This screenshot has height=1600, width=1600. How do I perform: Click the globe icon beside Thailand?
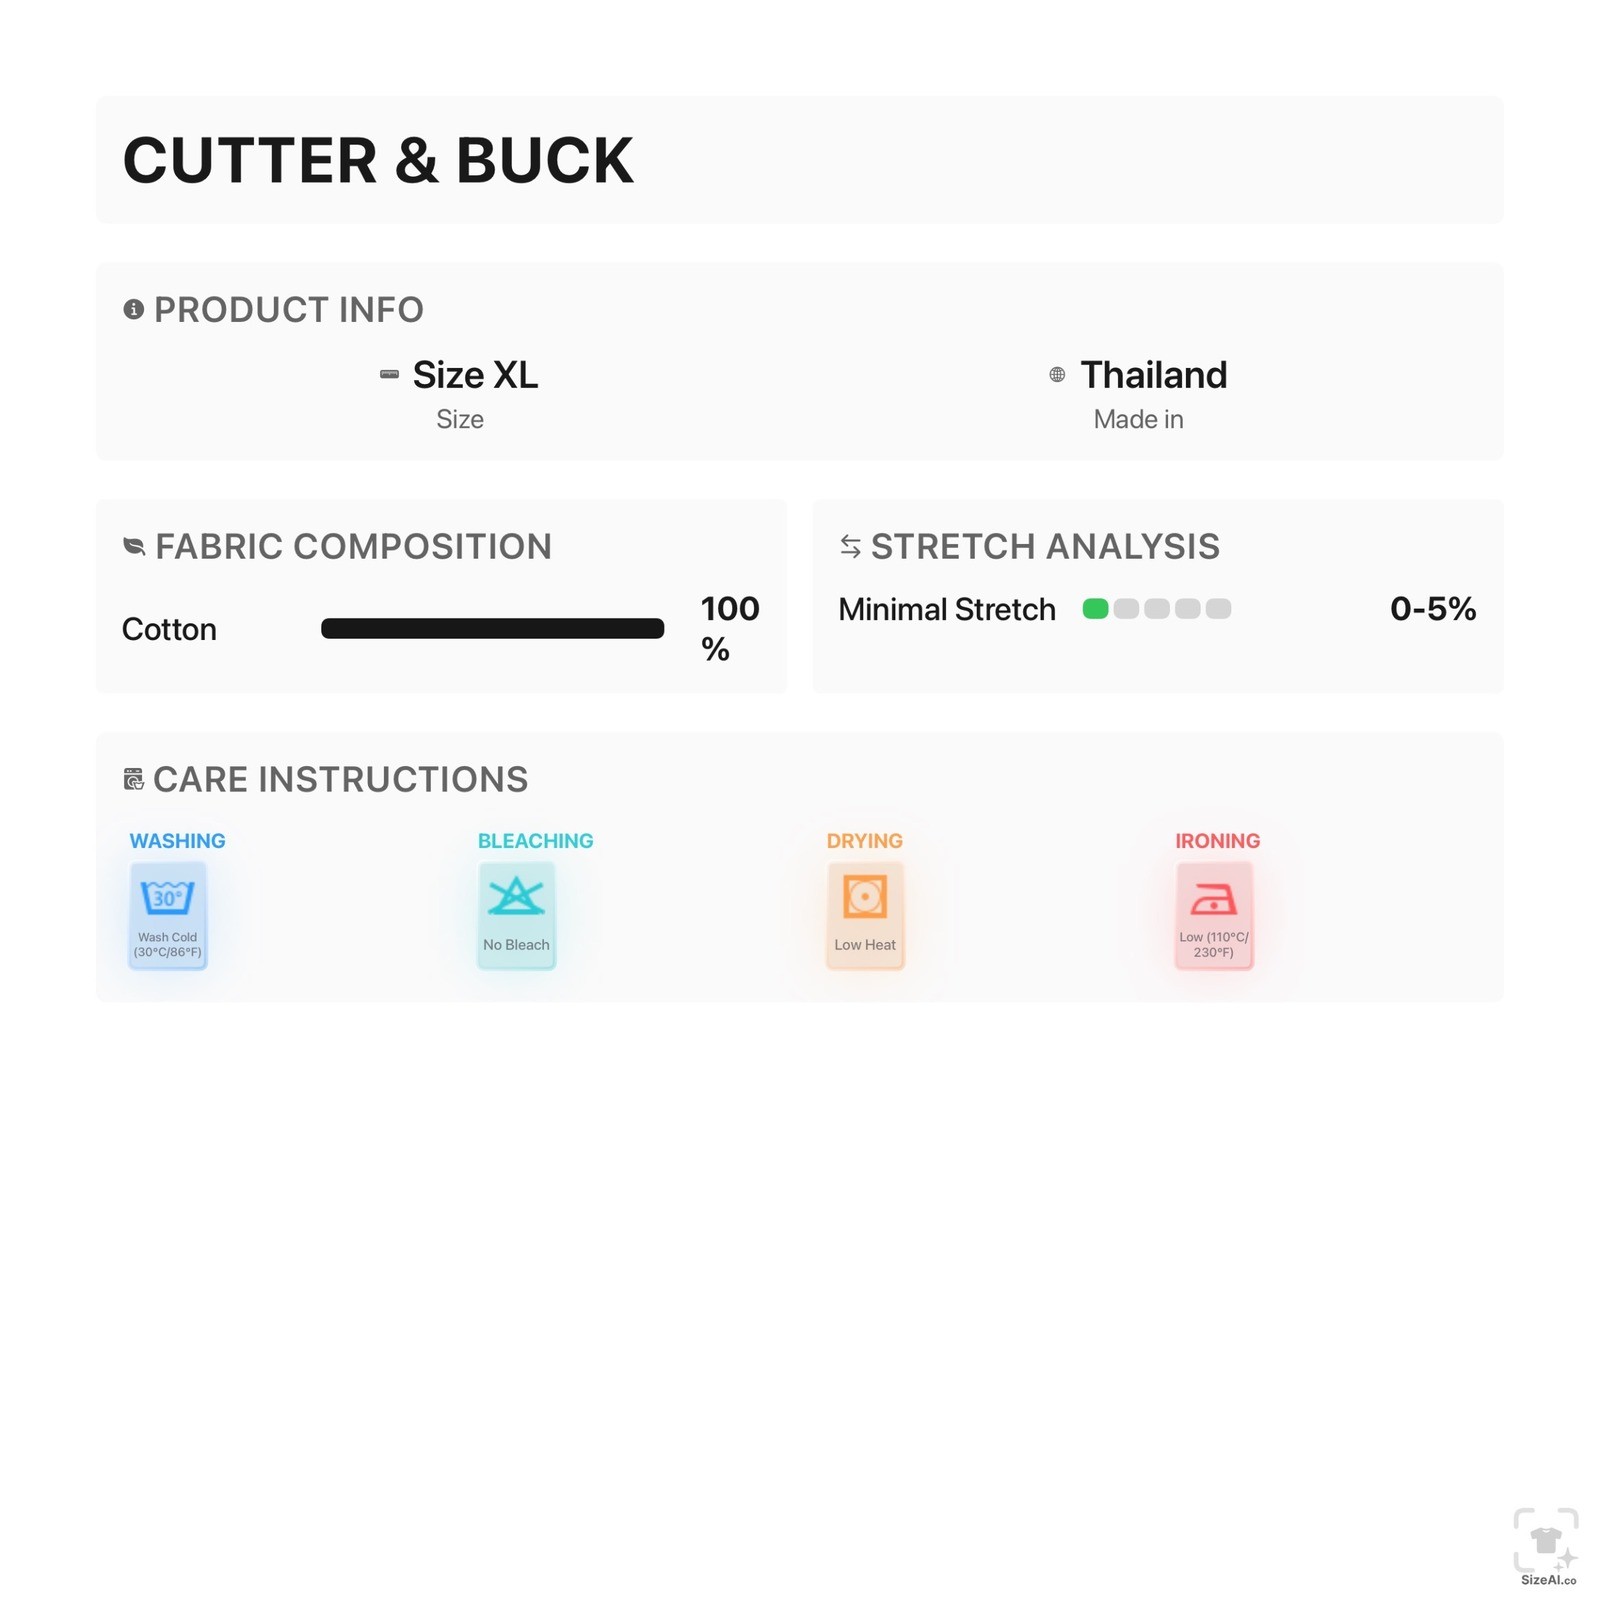coord(1057,375)
